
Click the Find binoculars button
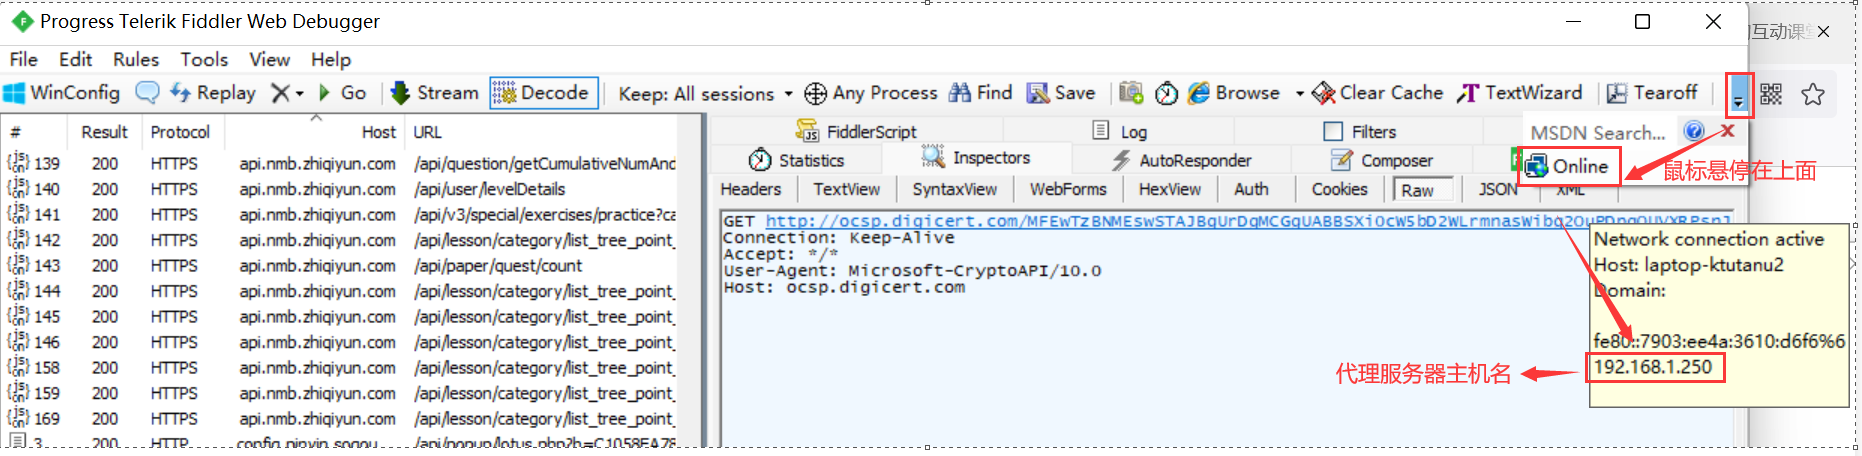point(981,93)
